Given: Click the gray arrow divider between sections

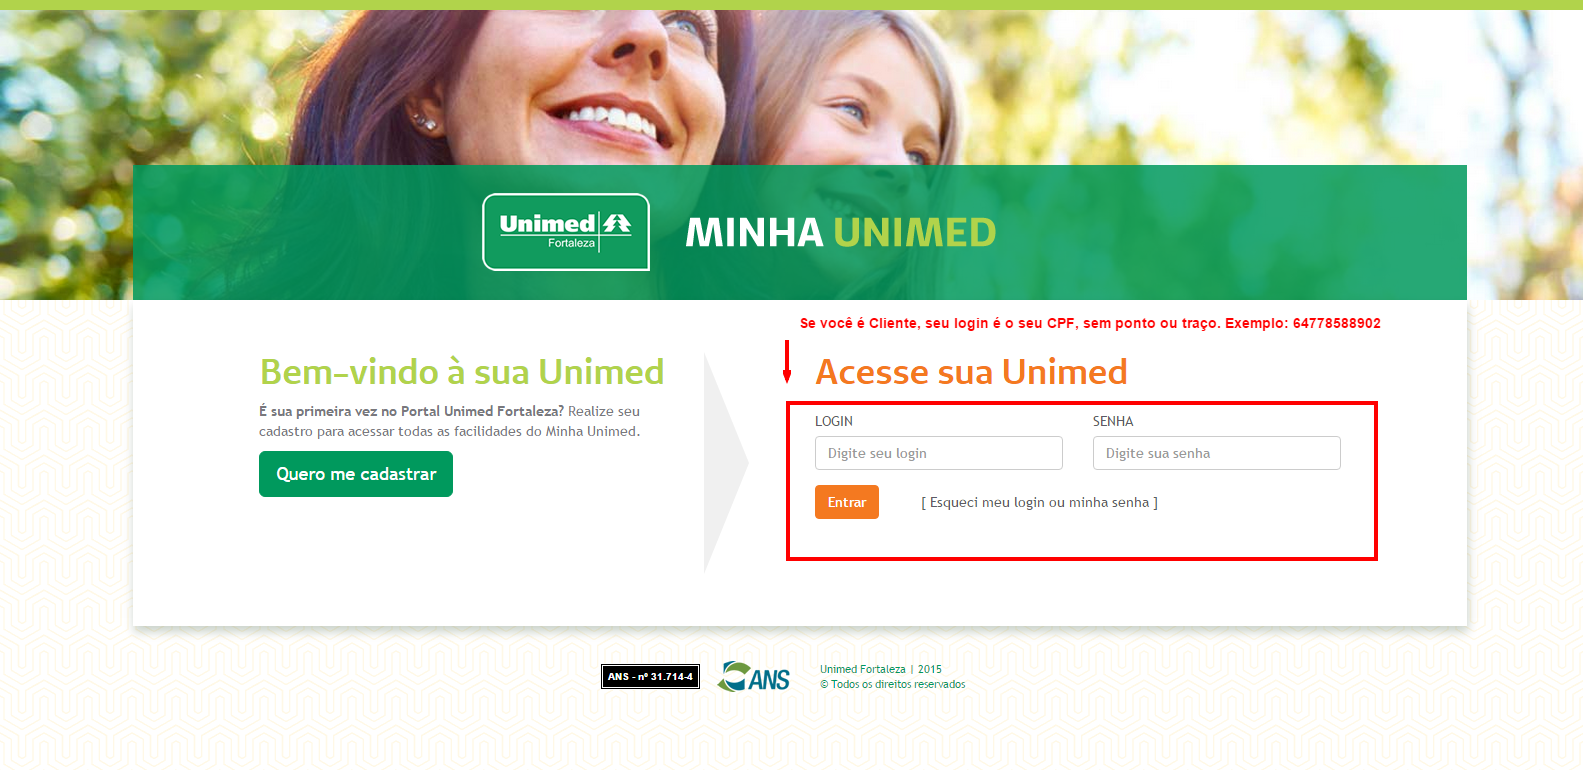Looking at the screenshot, I should [726, 463].
